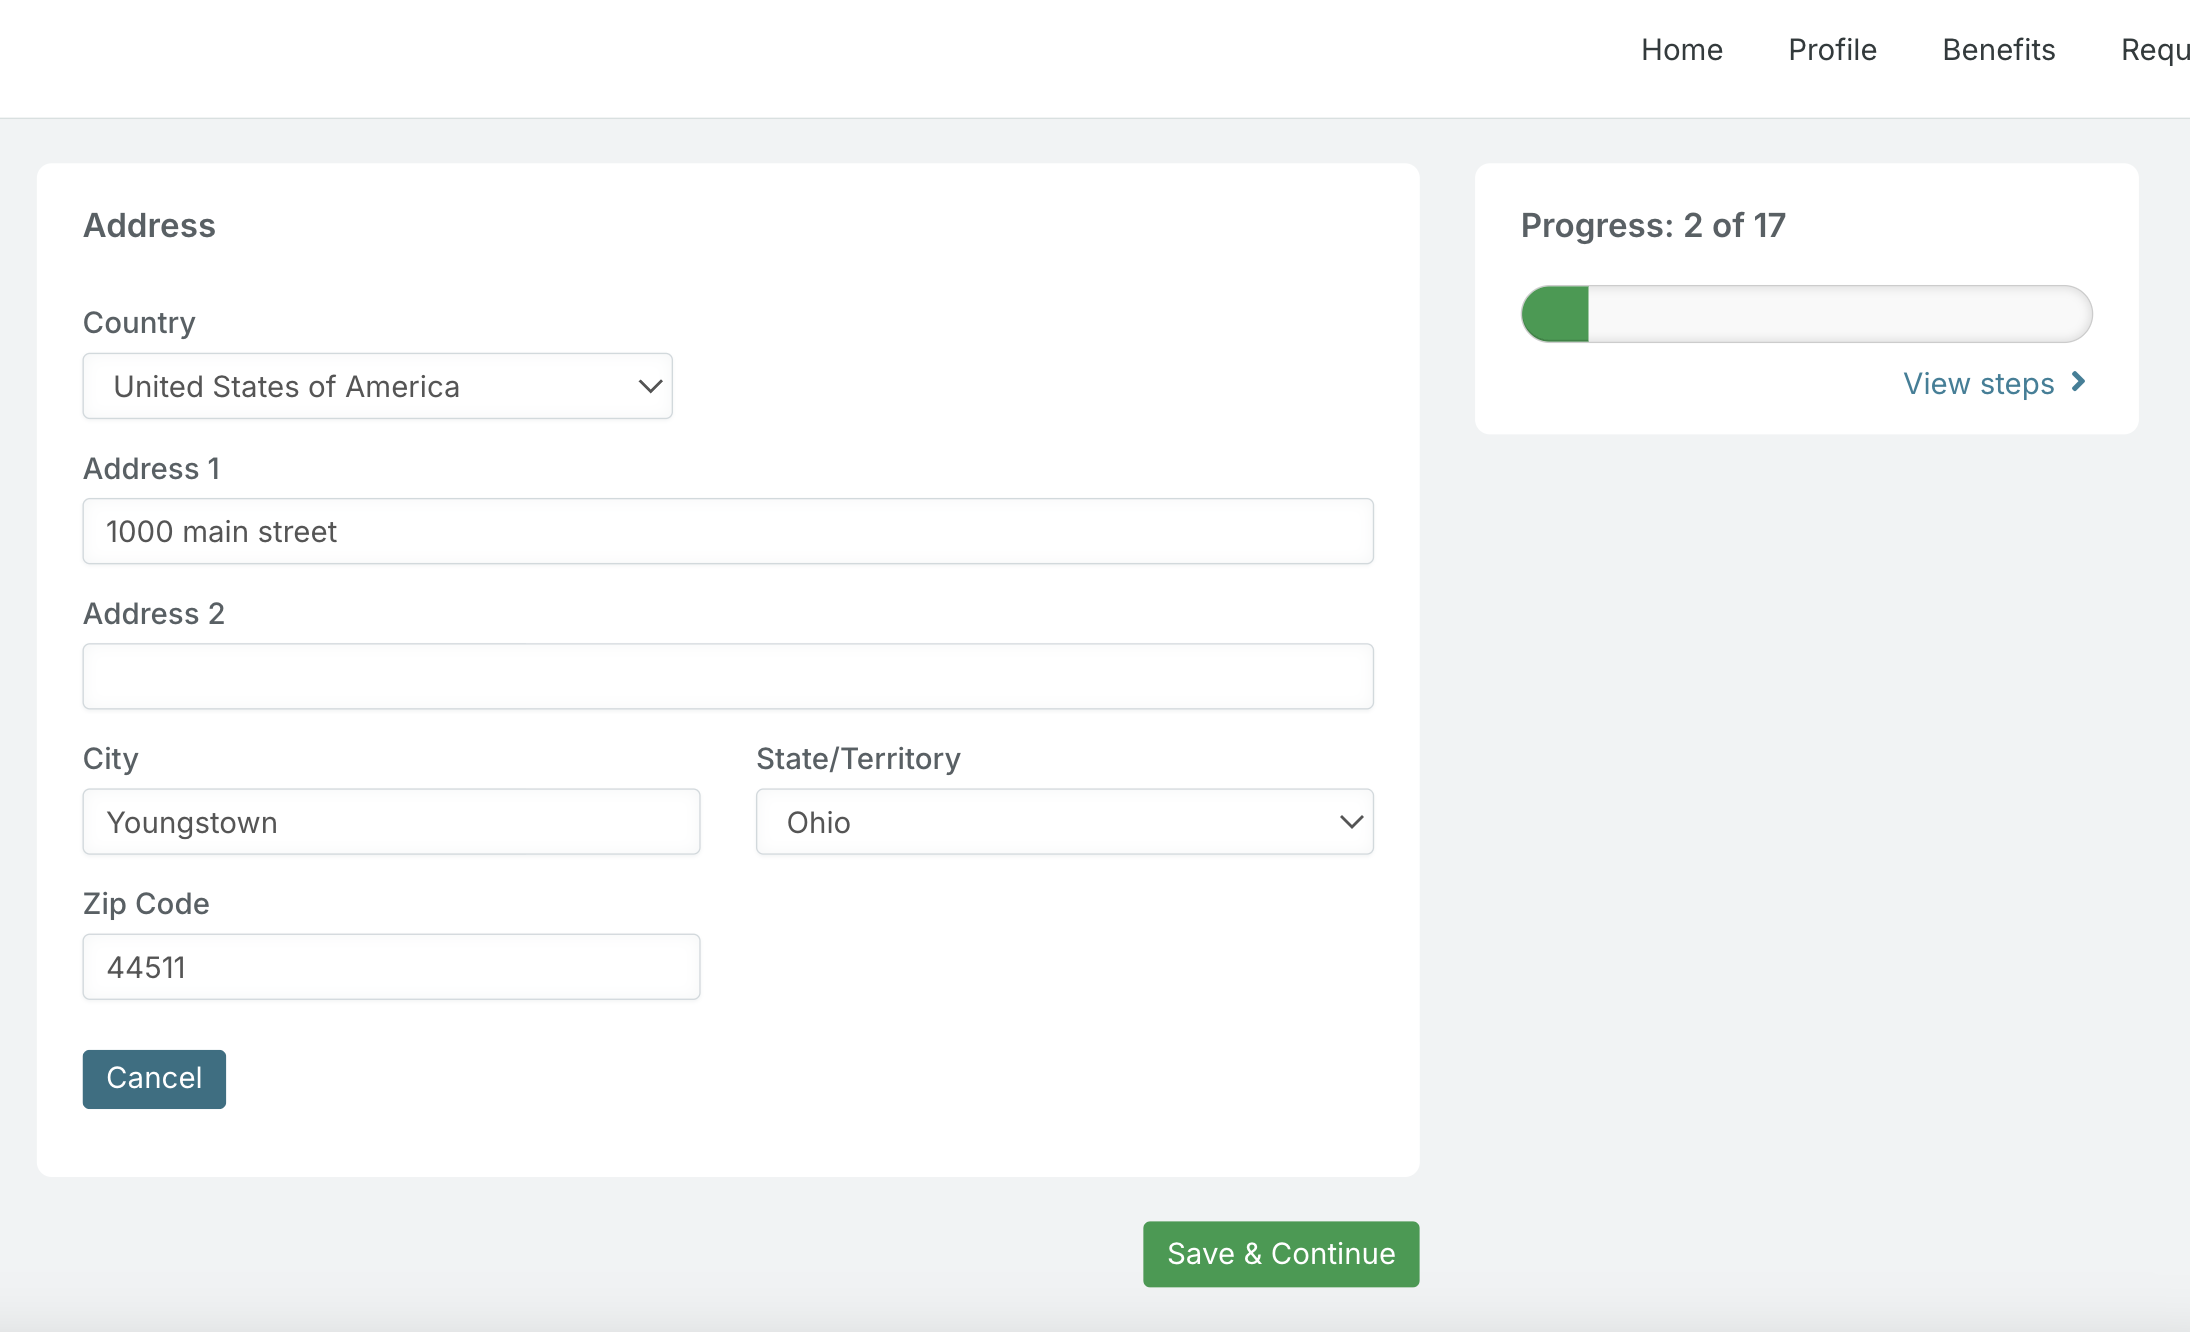Click the Progress: 2 of 17 heading
The width and height of the screenshot is (2190, 1332).
coord(1652,226)
